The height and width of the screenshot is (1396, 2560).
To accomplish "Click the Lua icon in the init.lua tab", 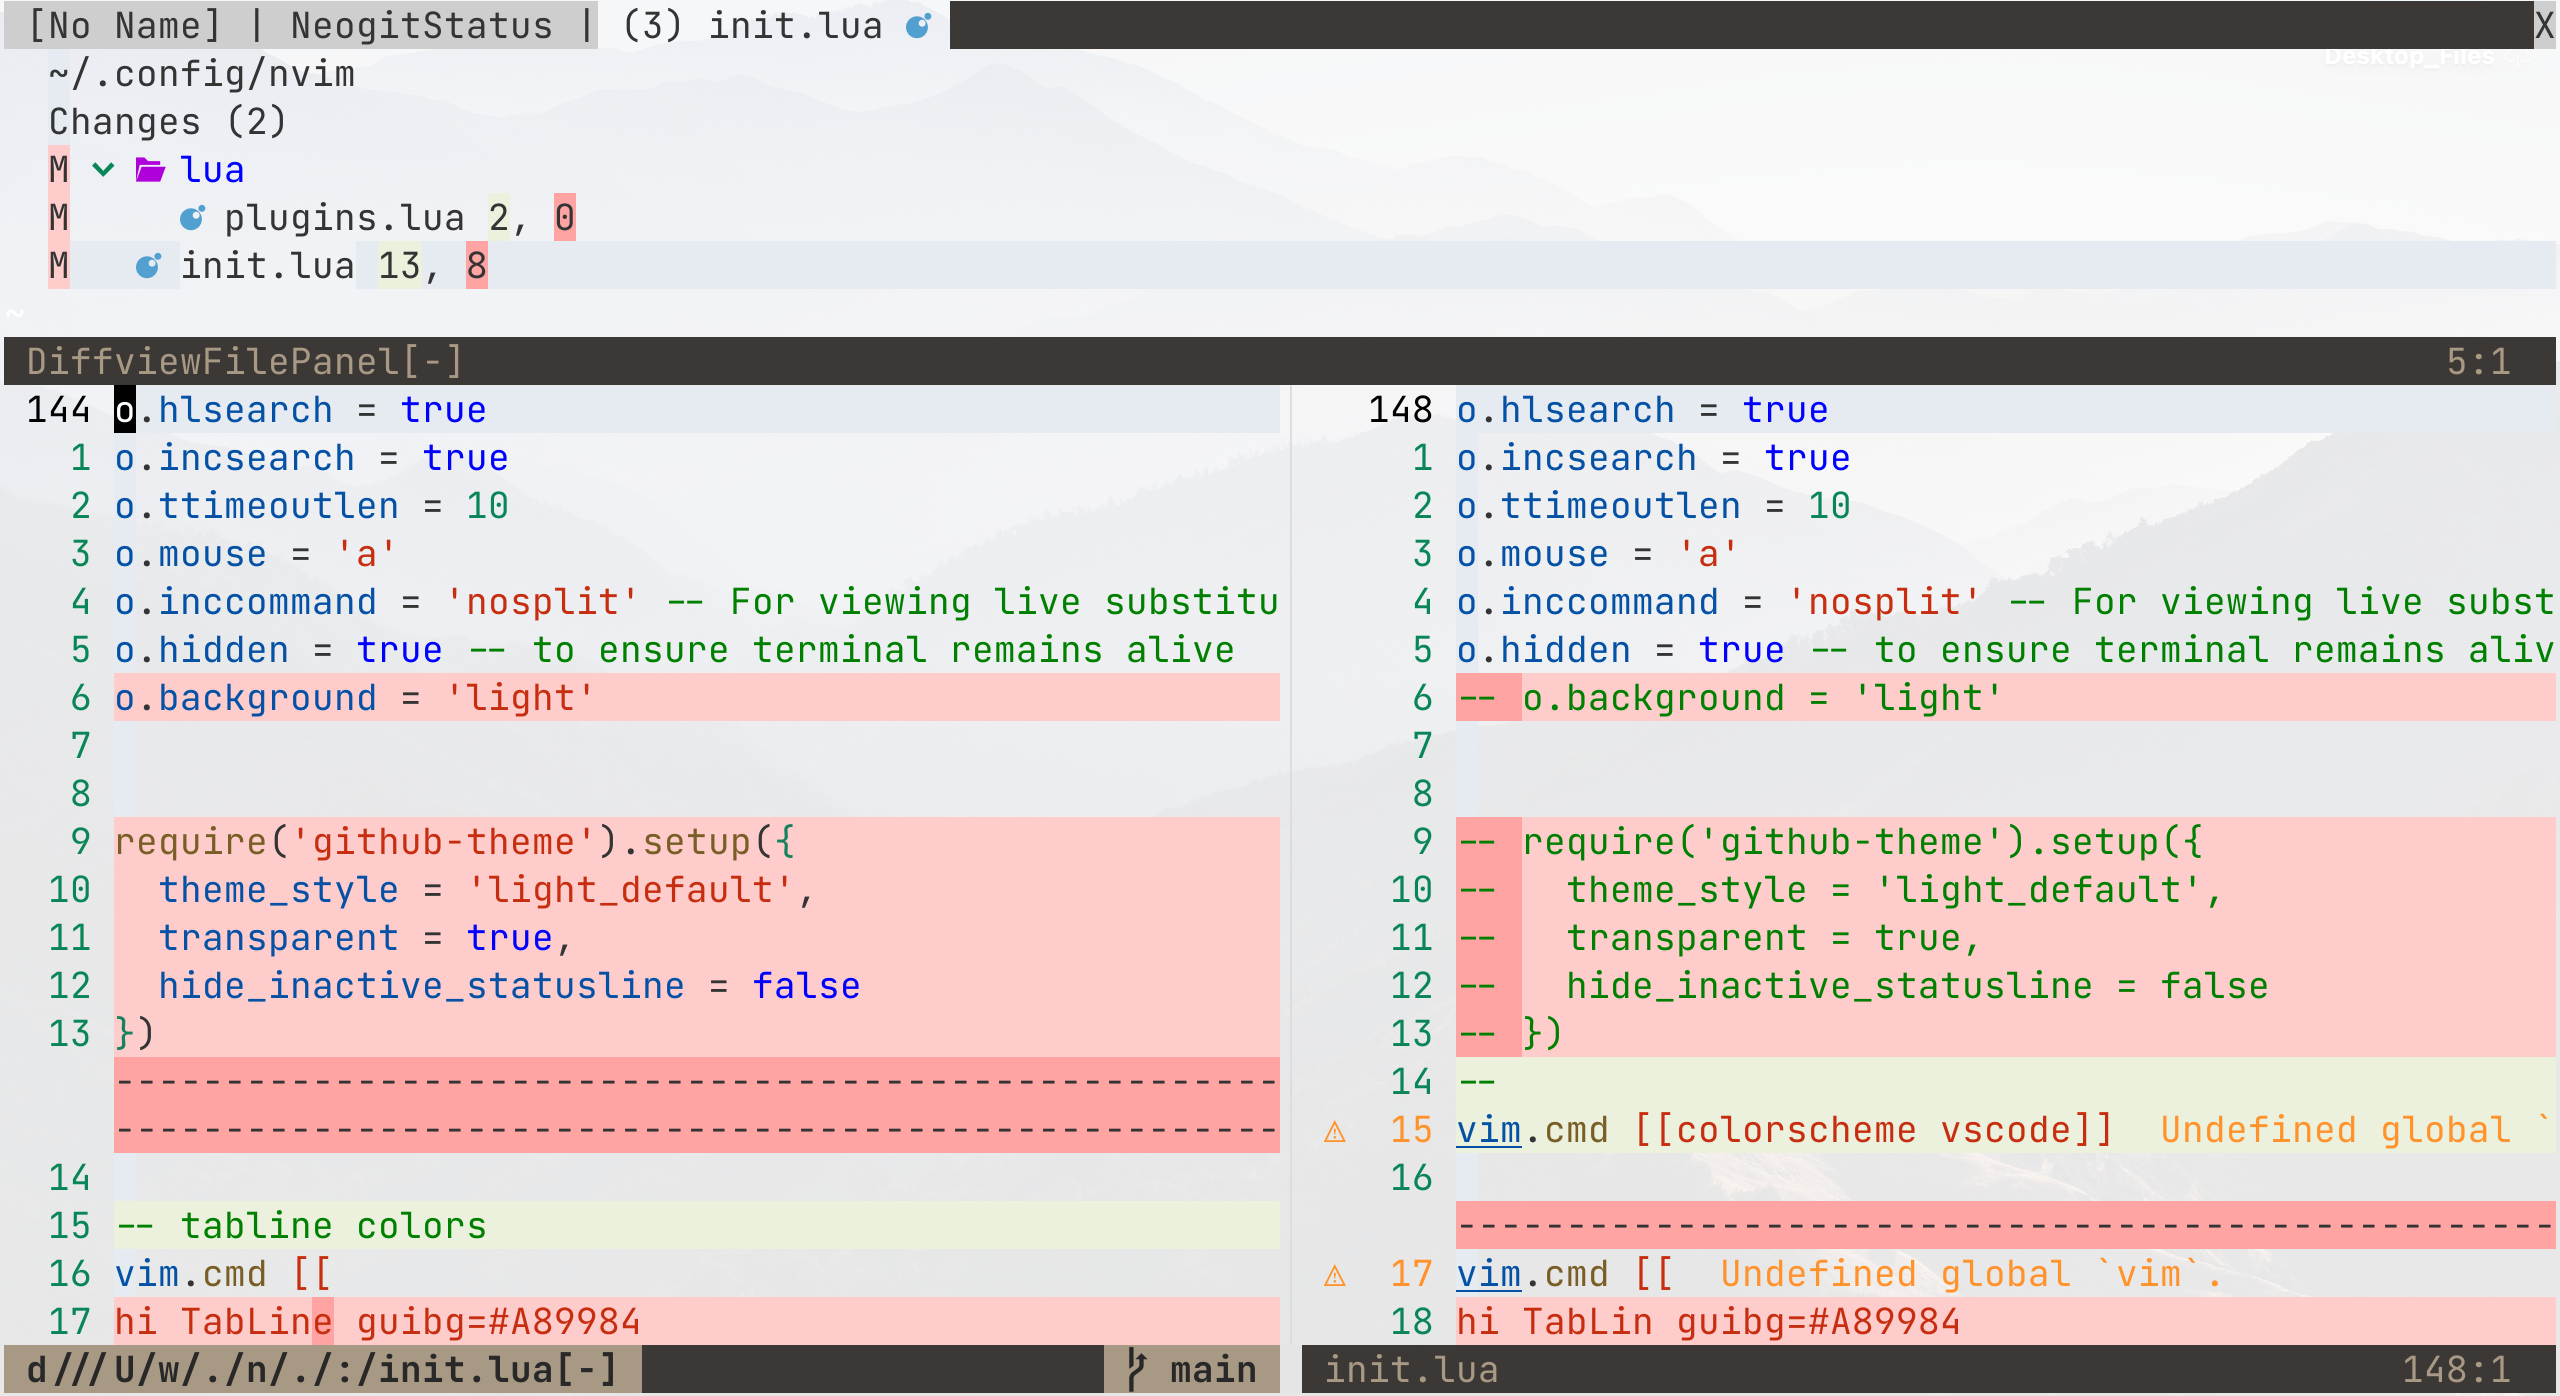I will (916, 25).
